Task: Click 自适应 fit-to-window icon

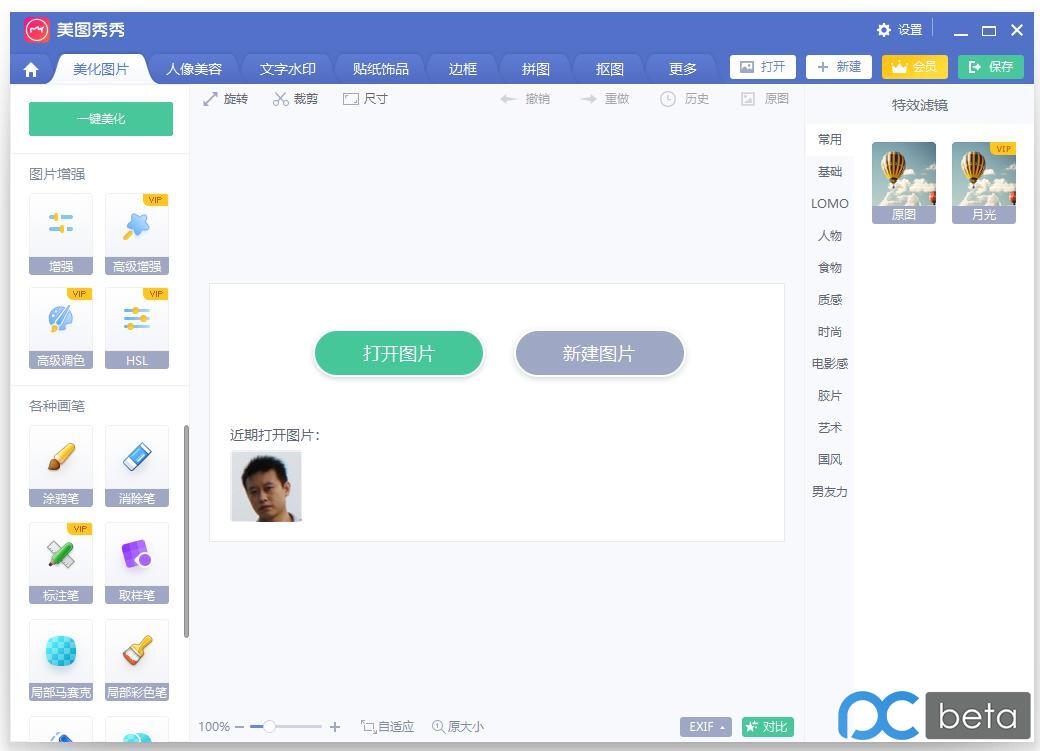Action: coord(387,727)
